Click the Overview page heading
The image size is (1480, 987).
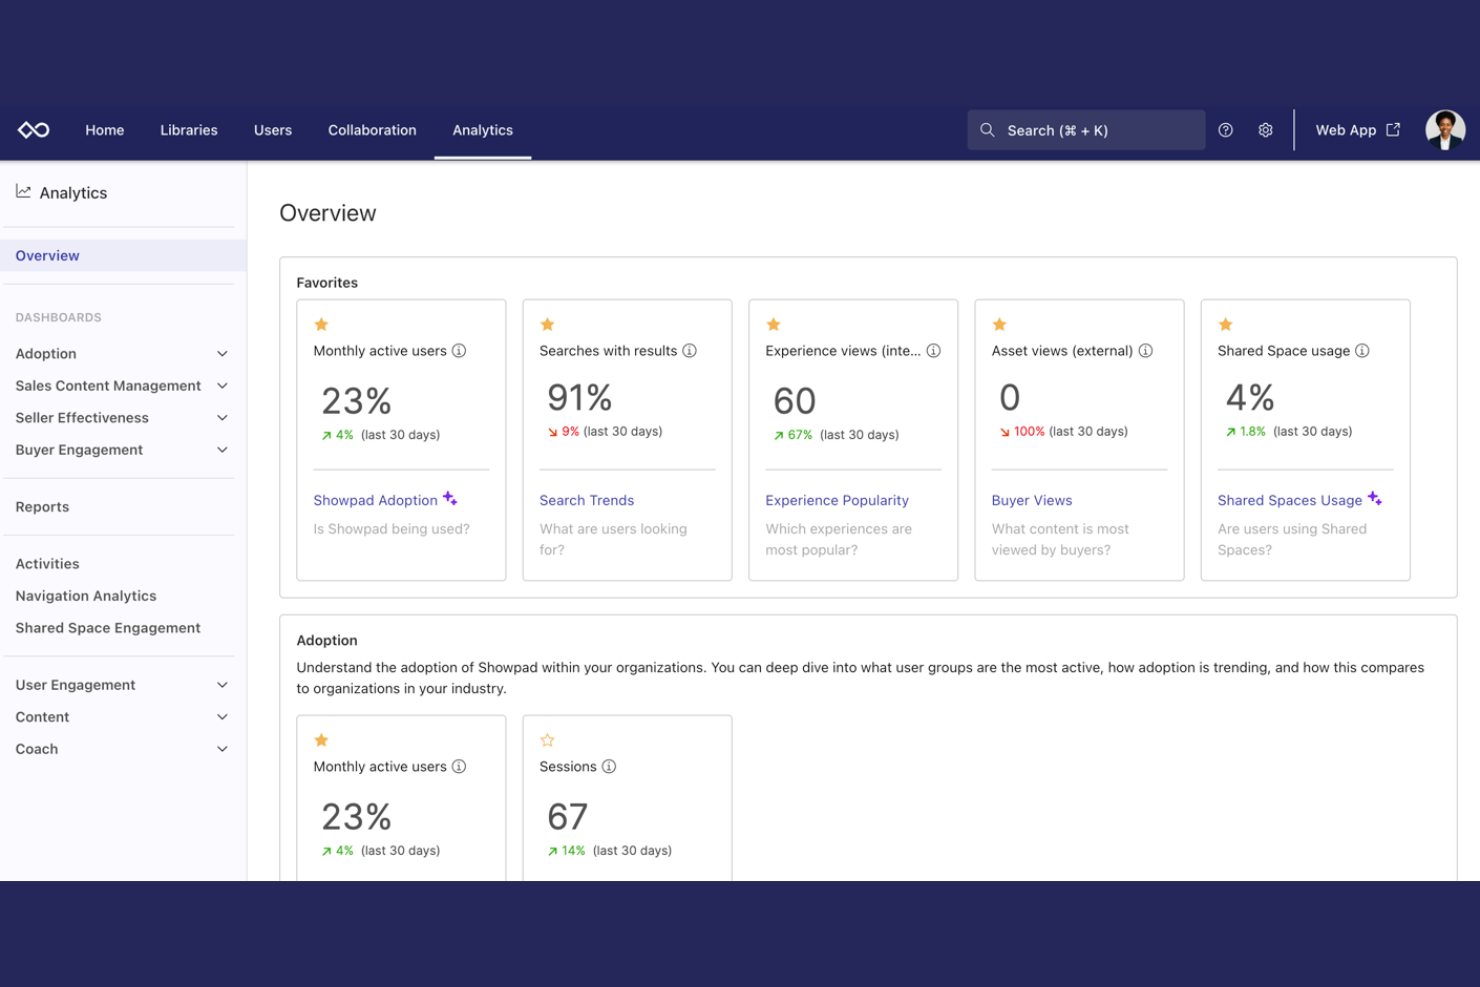(328, 213)
